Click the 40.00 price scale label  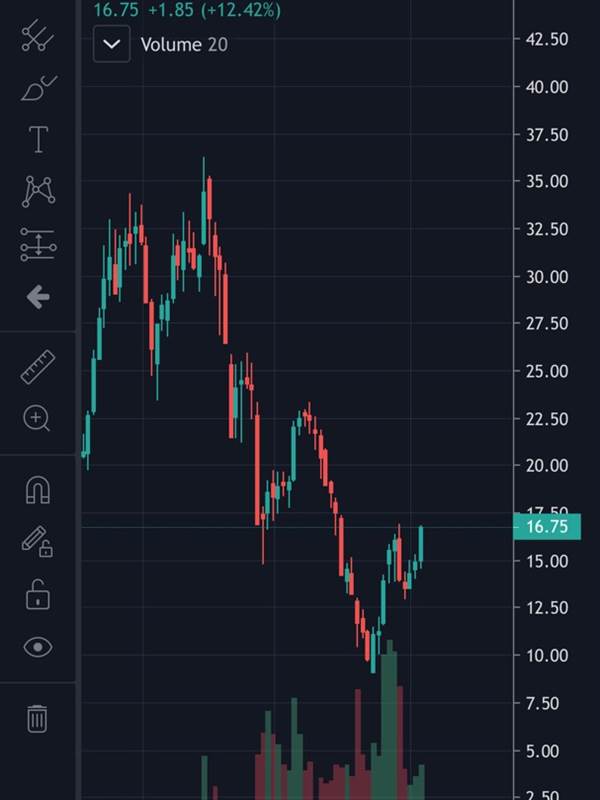tap(547, 87)
